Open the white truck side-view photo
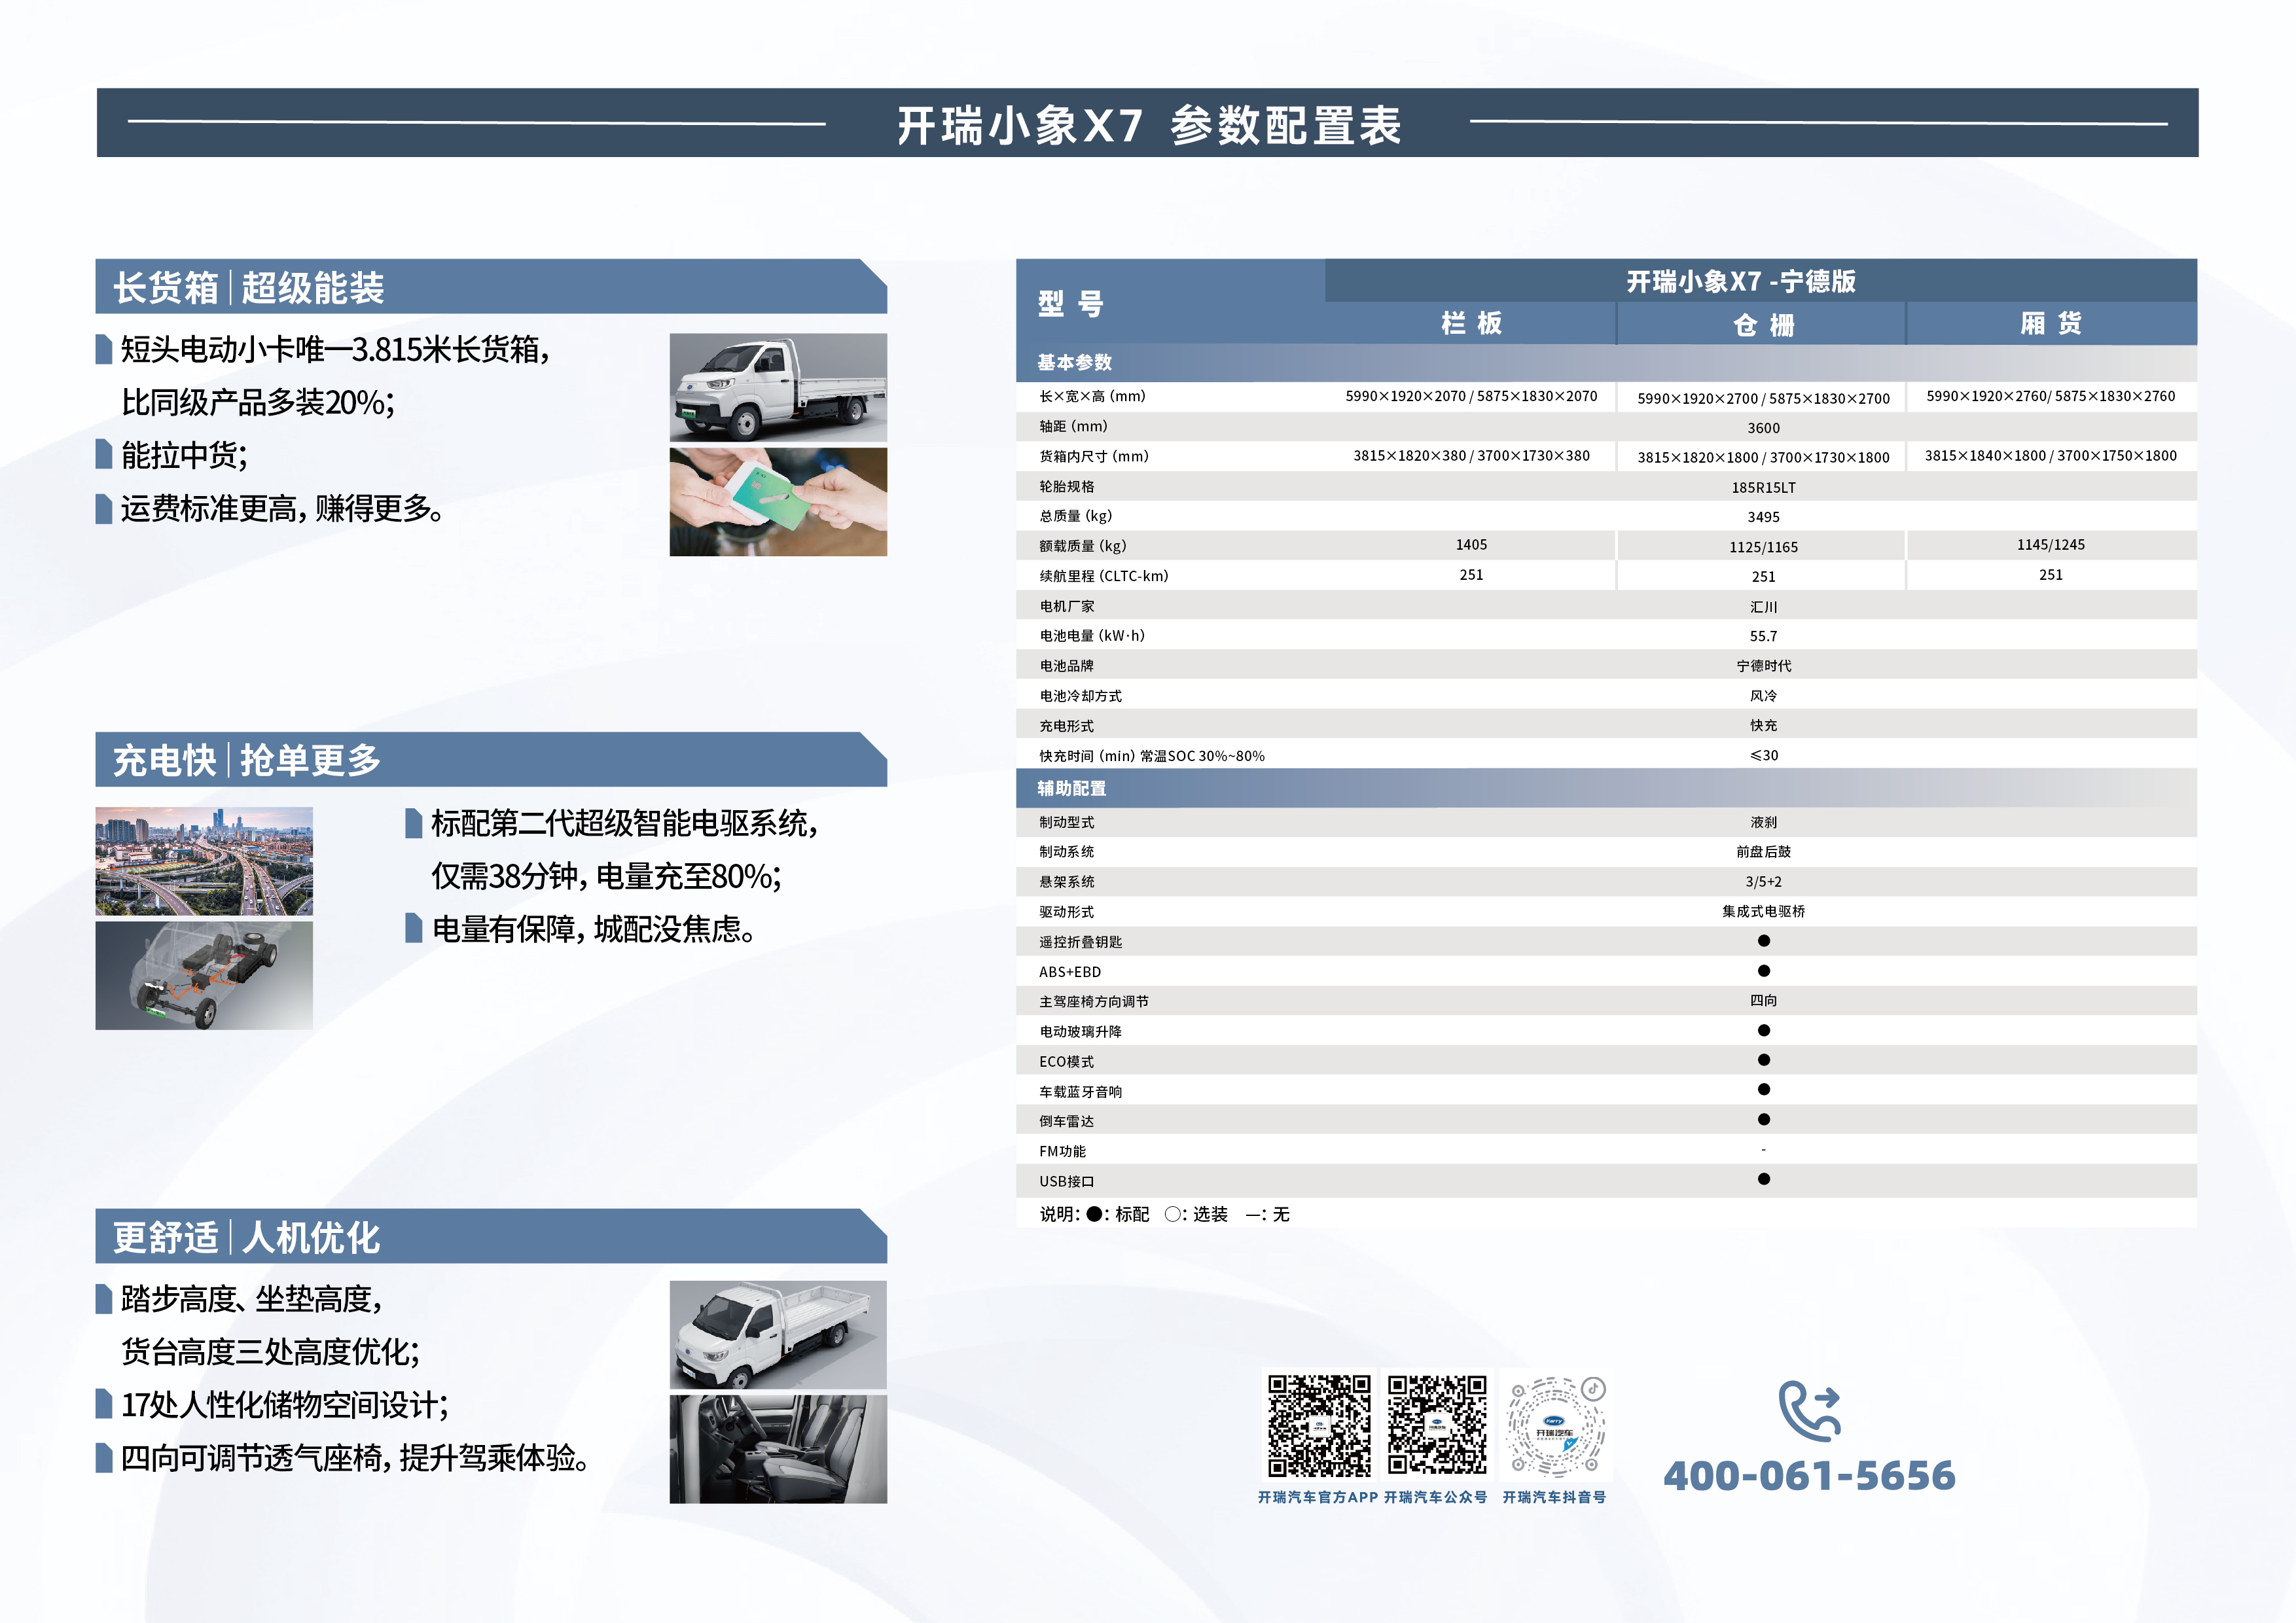This screenshot has height=1623, width=2296. click(778, 387)
